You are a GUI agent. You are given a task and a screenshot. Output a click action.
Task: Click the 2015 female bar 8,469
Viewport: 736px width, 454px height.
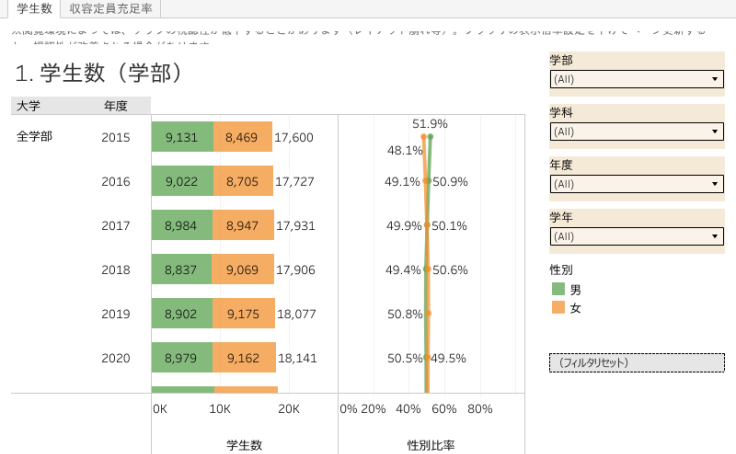point(242,138)
